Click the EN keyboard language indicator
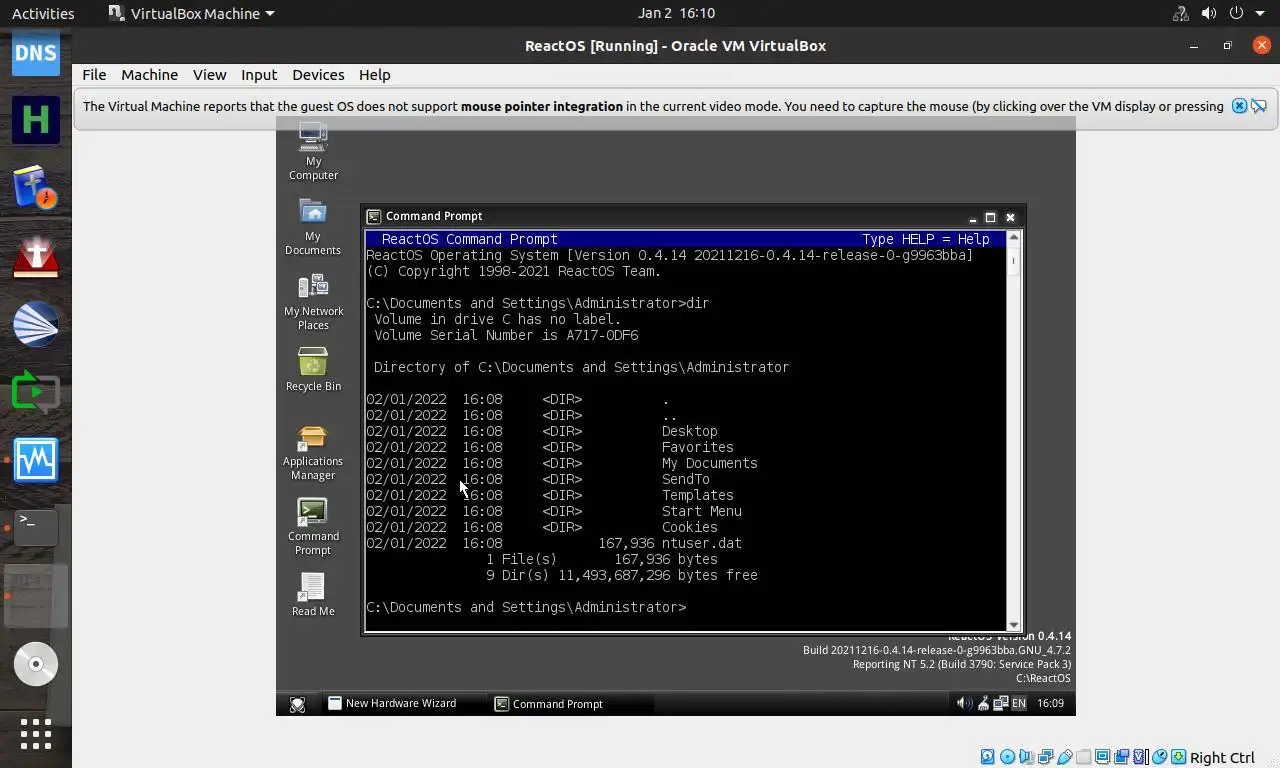Viewport: 1280px width, 768px height. point(1019,704)
